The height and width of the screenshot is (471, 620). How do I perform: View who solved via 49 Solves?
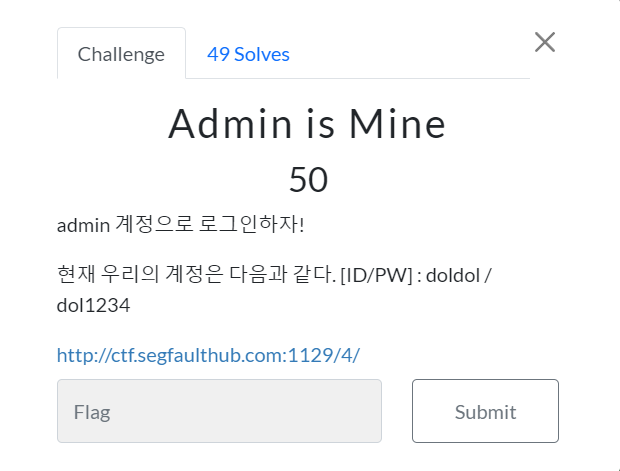pyautogui.click(x=248, y=54)
